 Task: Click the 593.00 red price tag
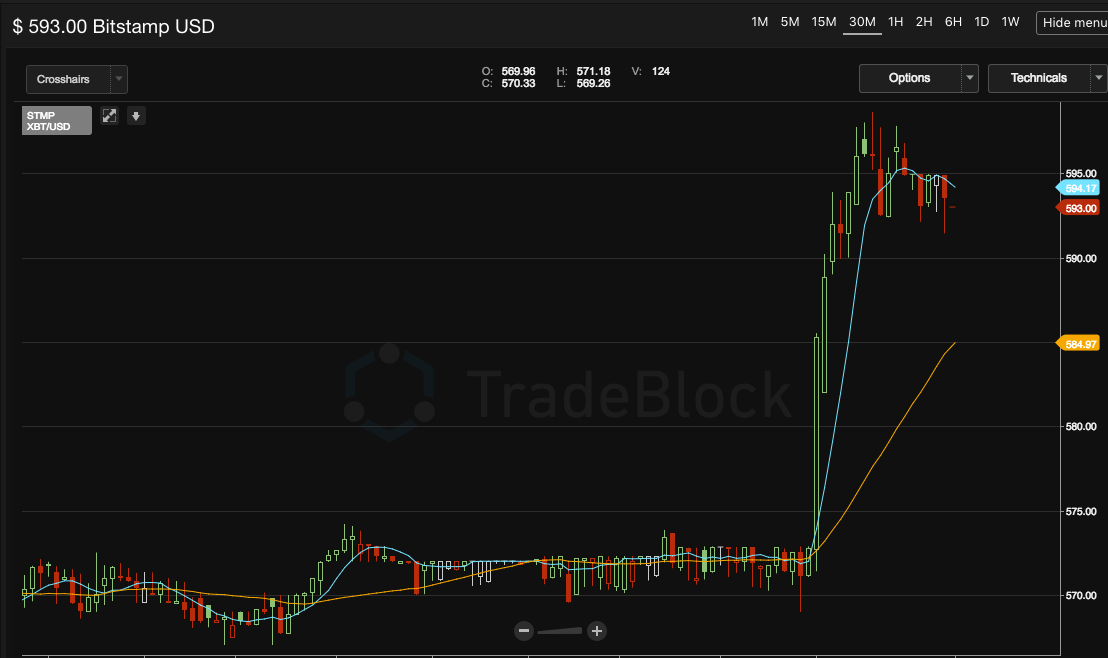click(1078, 208)
